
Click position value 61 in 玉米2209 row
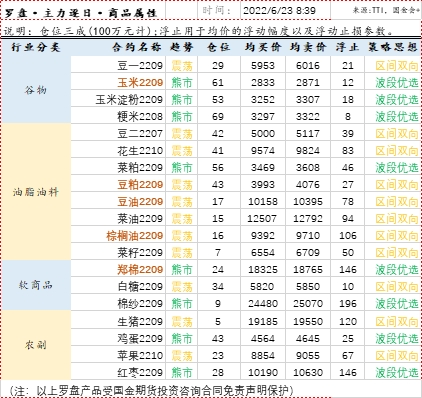click(x=218, y=83)
